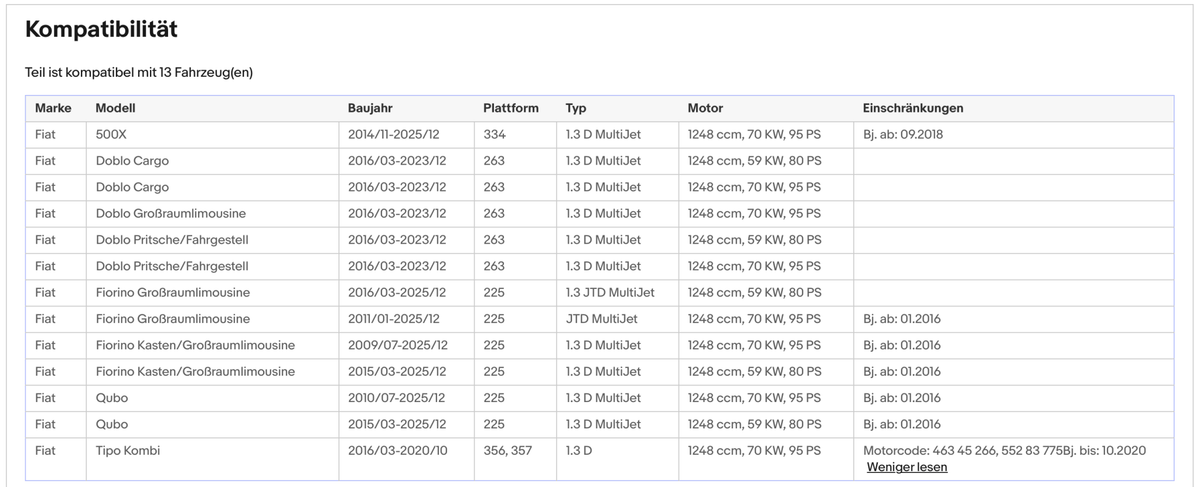This screenshot has height=487, width=1200.
Task: Click the '1248 ccm, 70 KW, 95 PS' cell for 500X
Action: click(x=754, y=135)
